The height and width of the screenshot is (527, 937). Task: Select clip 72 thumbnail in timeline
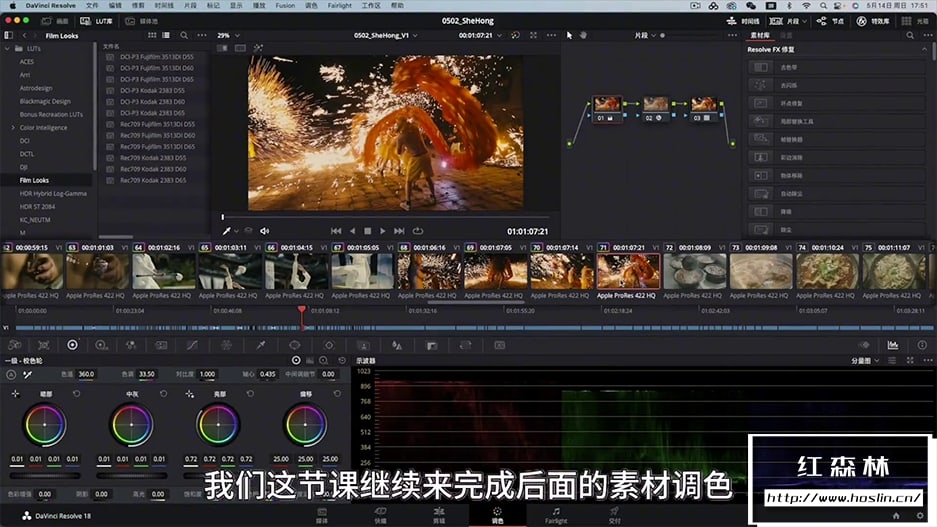[695, 271]
